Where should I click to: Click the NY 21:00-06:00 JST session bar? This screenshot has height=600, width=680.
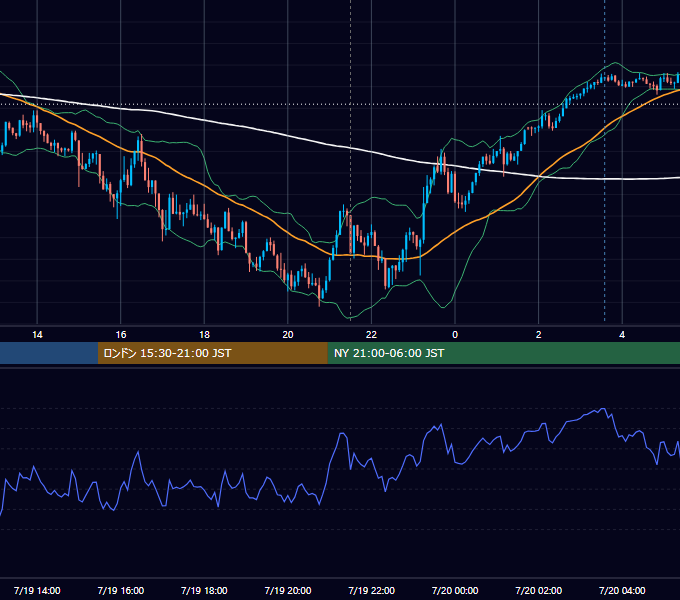[x=503, y=353]
